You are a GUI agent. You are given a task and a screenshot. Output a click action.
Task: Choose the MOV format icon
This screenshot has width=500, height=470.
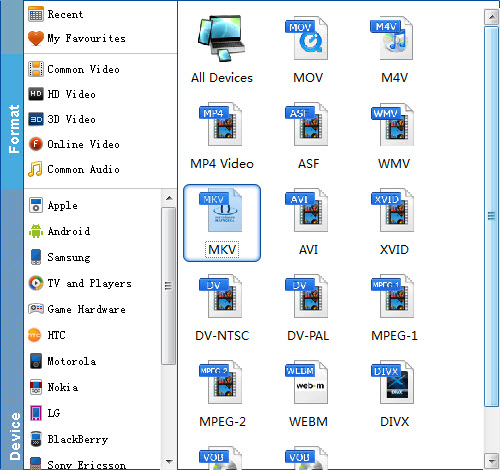[x=307, y=38]
